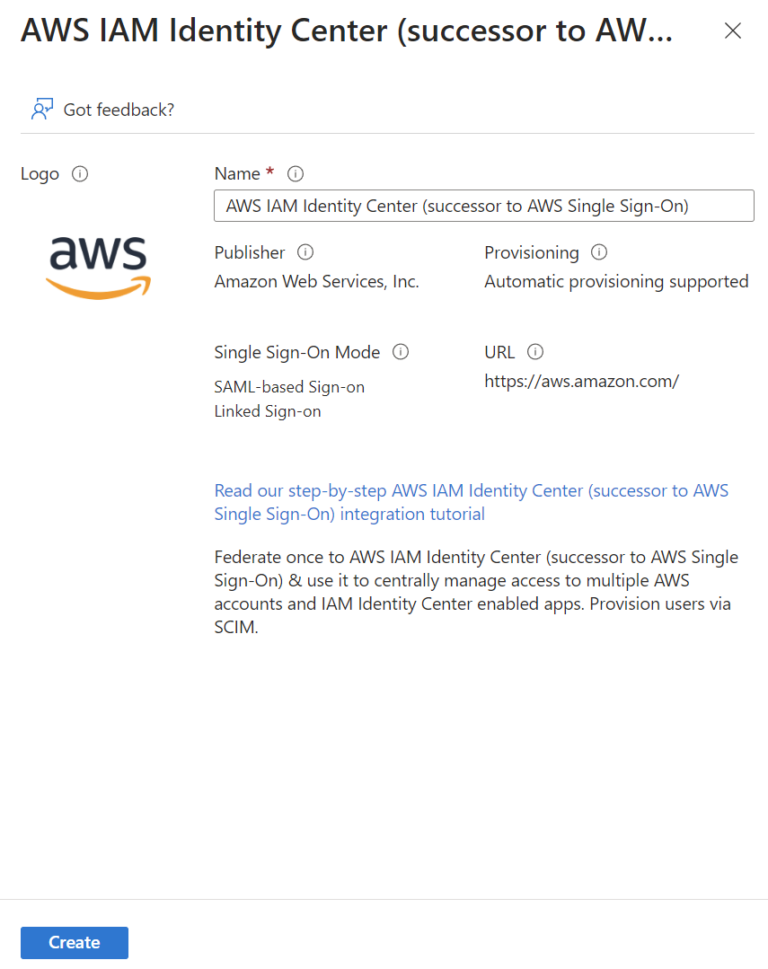Click the Publisher info icon
768x969 pixels.
pyautogui.click(x=306, y=252)
